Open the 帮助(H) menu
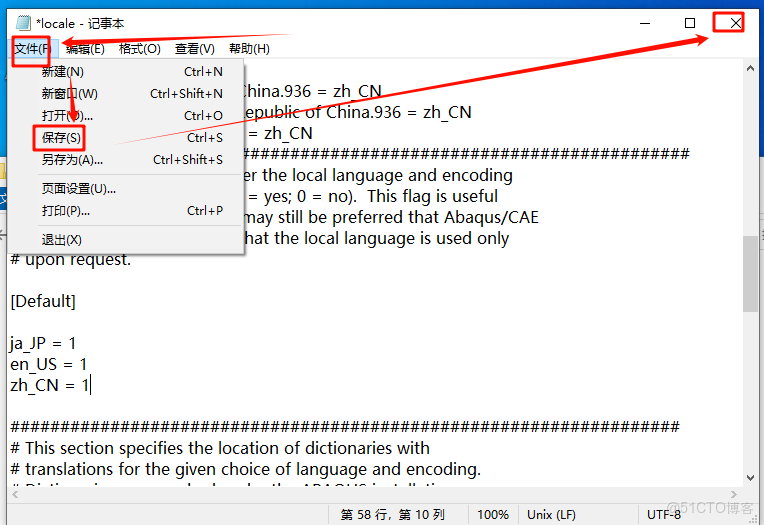The width and height of the screenshot is (764, 525). [x=249, y=49]
